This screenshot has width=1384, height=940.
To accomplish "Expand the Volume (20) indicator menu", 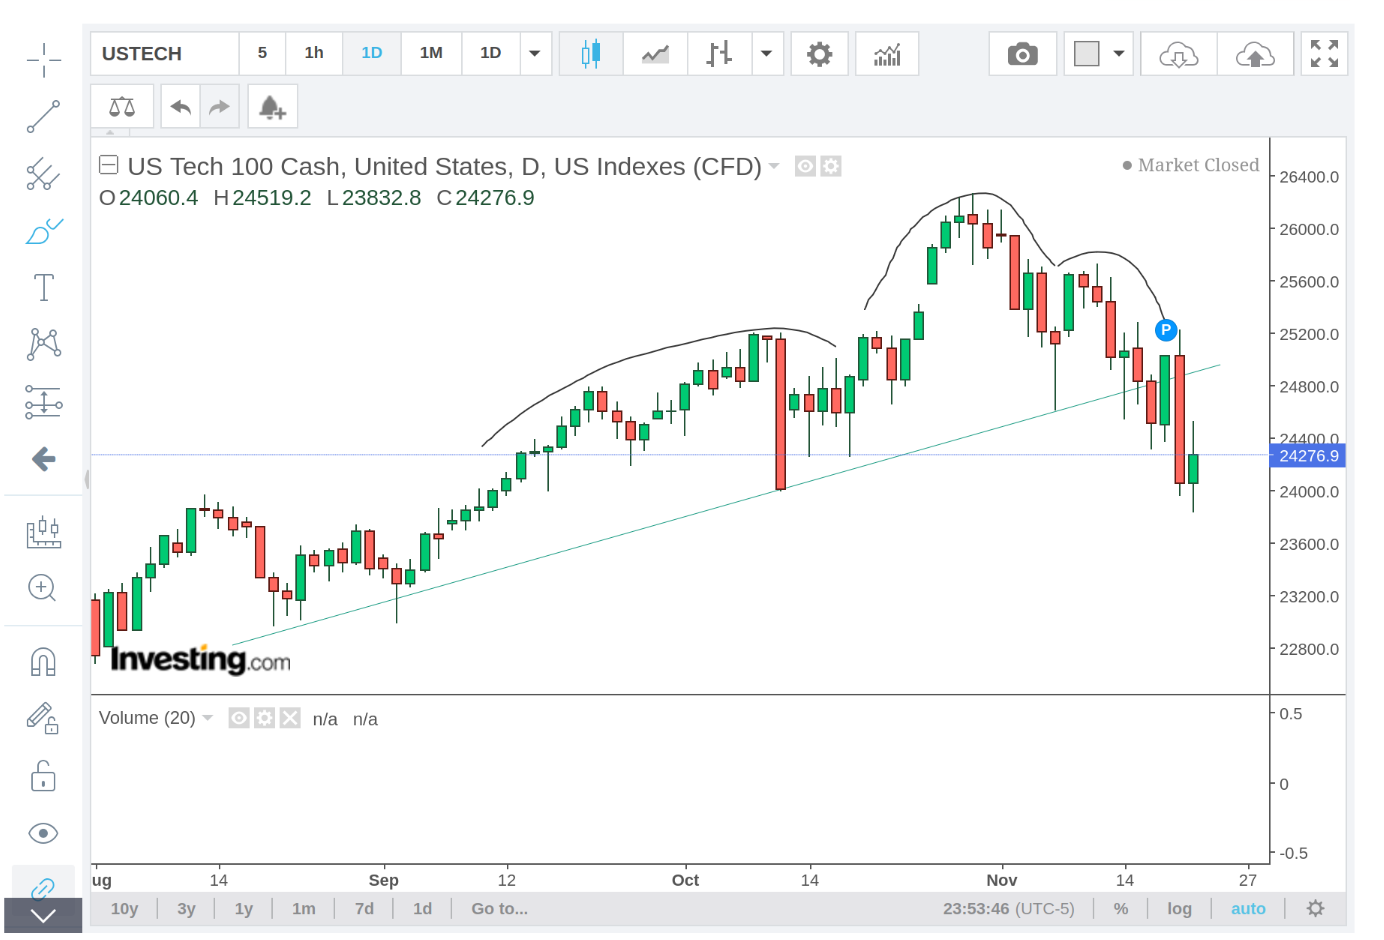I will pos(208,718).
